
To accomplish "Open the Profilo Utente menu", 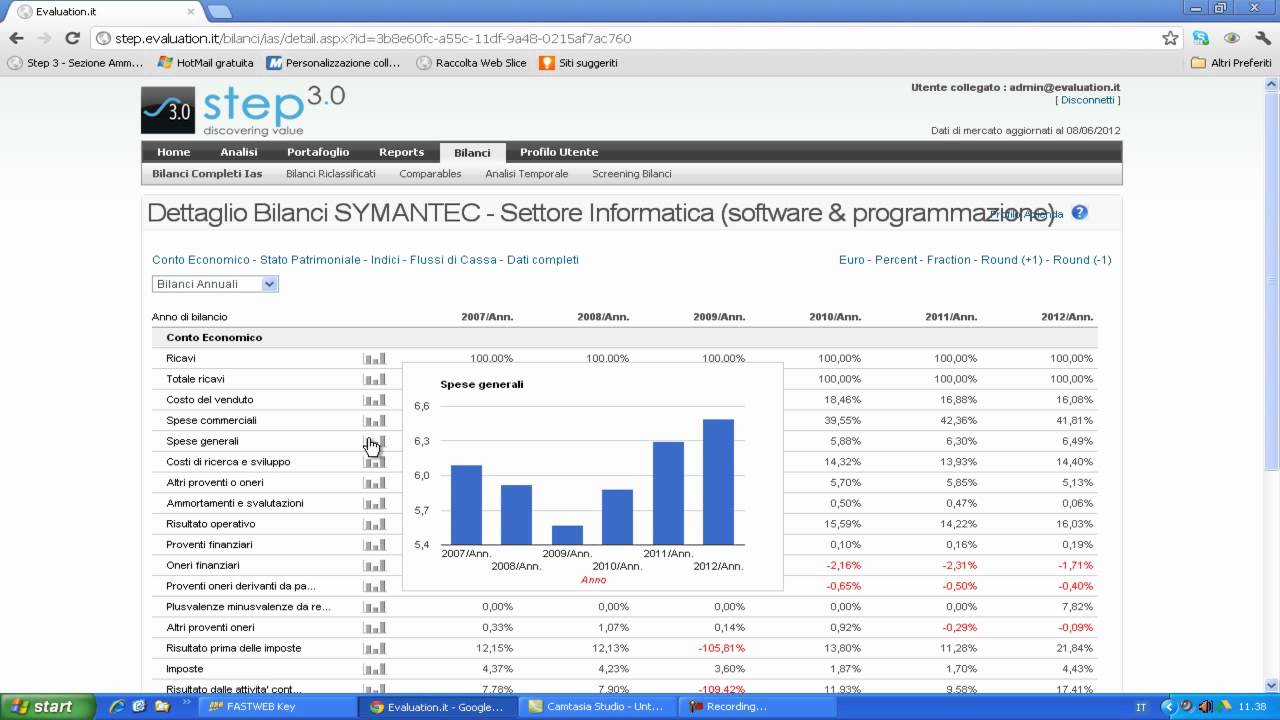I will (x=559, y=152).
